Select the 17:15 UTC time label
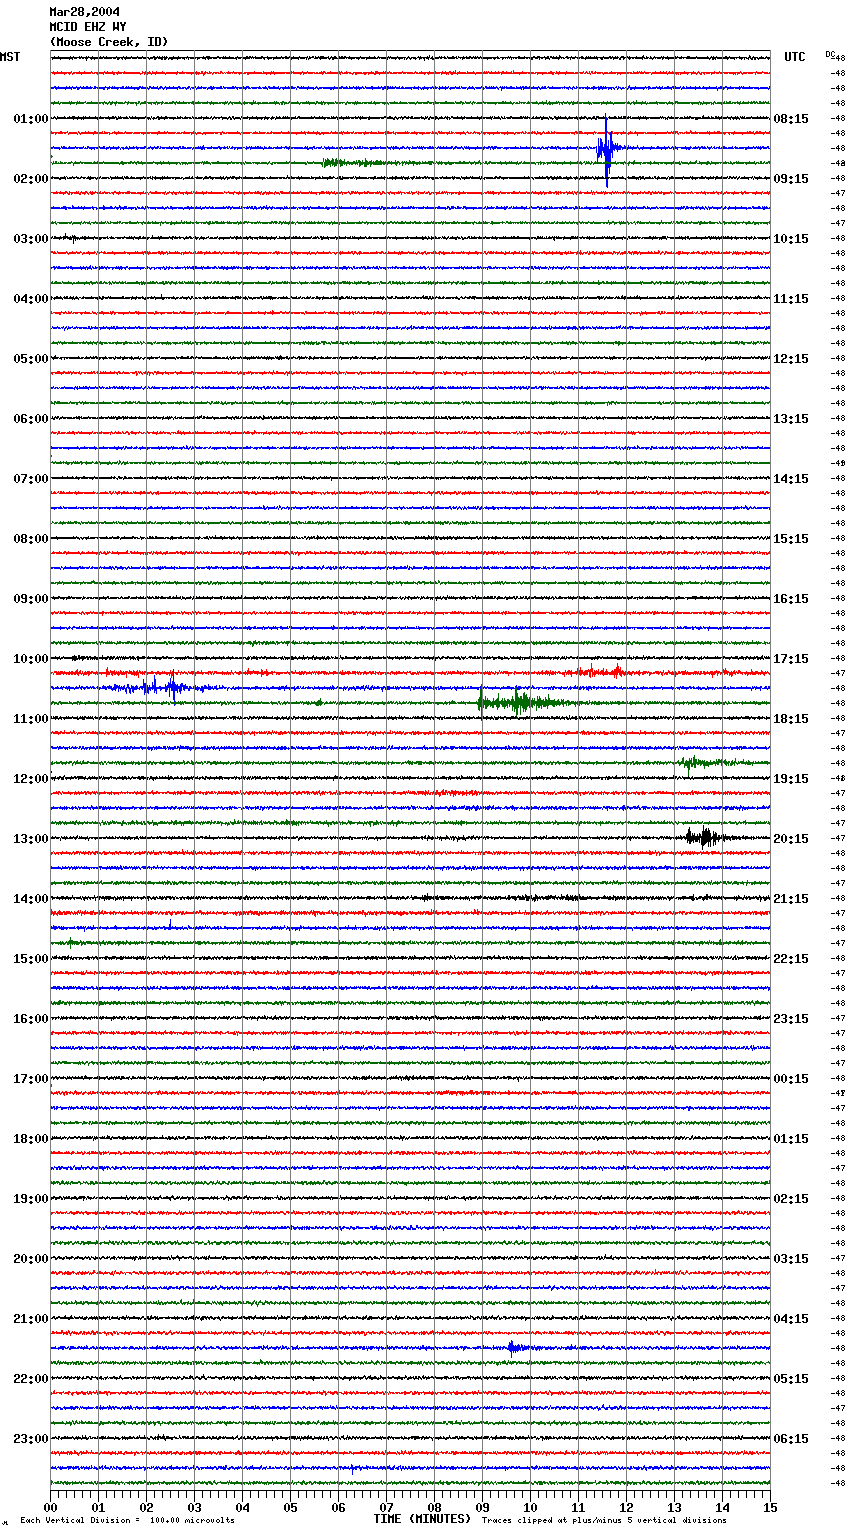 tap(791, 659)
